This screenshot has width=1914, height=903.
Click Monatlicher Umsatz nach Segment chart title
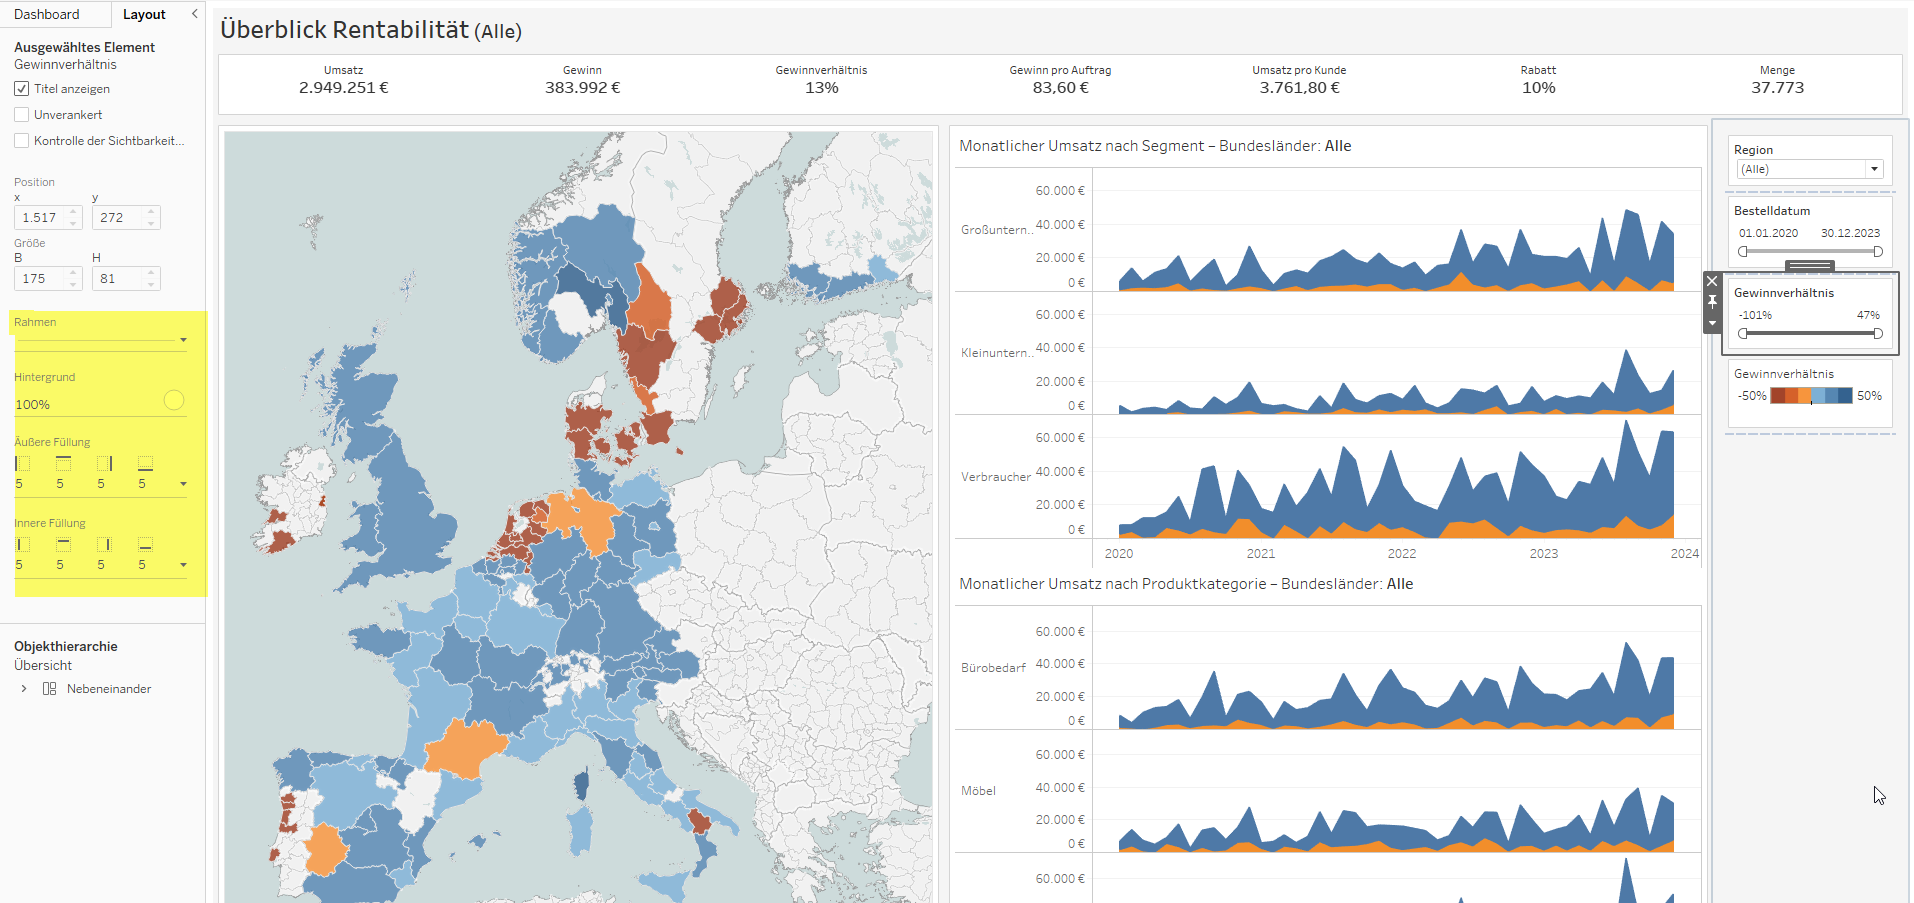[1155, 146]
